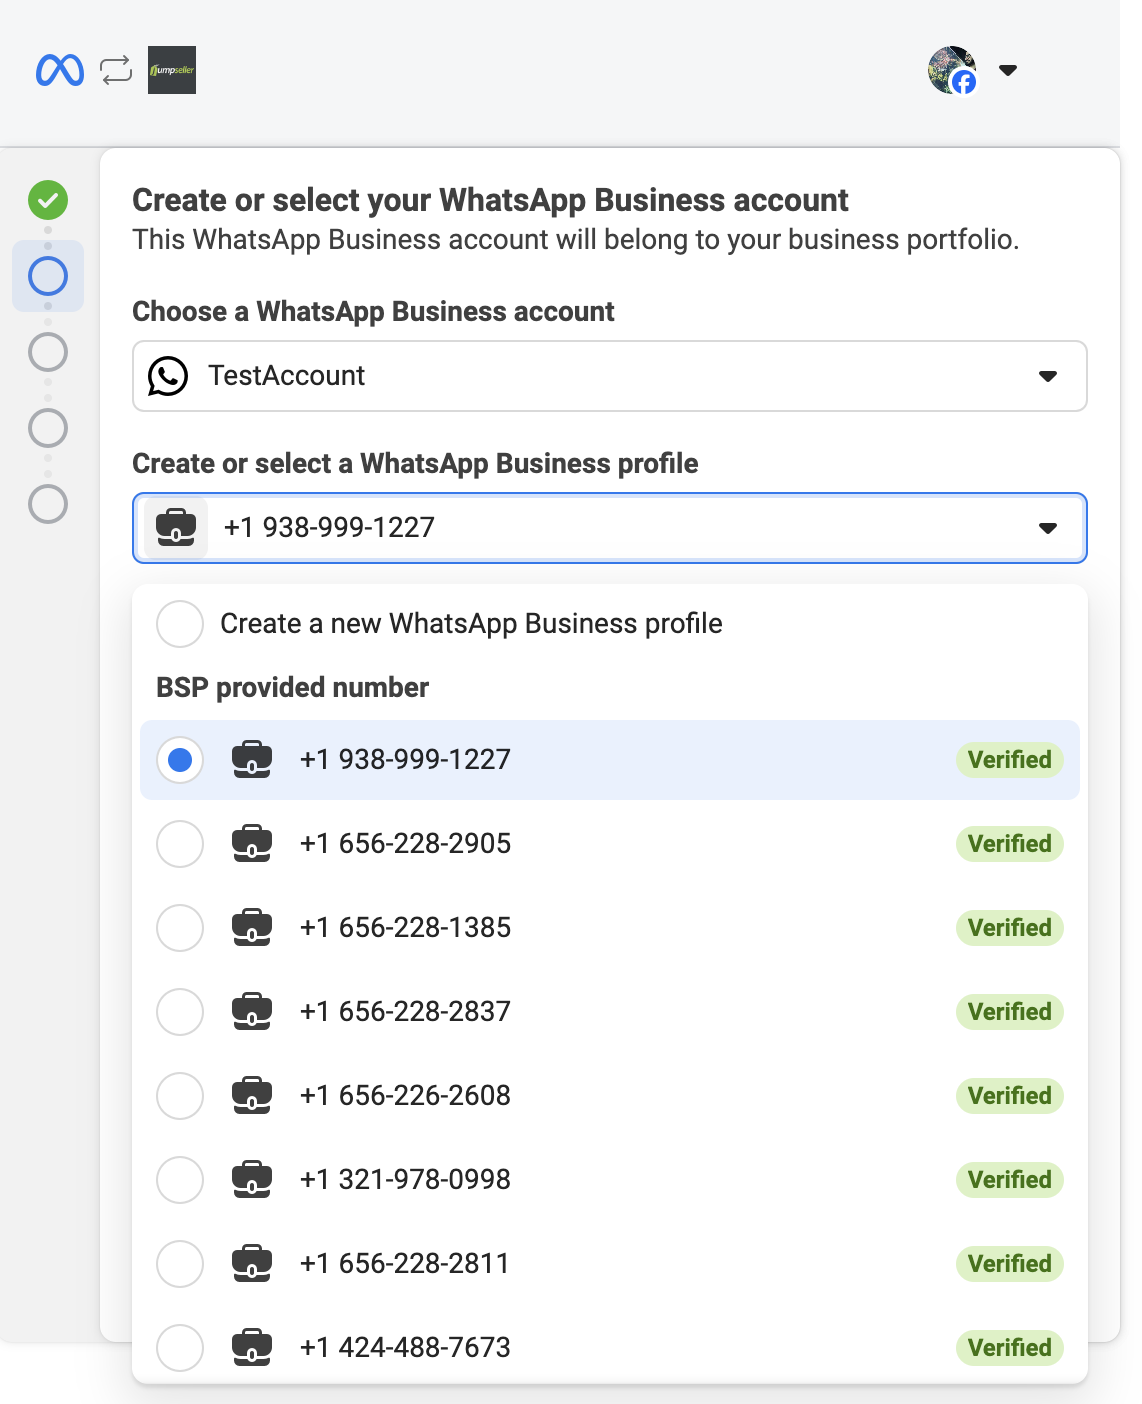
Task: Click Verified badge for +1 656-228-2811
Action: coord(1010,1264)
